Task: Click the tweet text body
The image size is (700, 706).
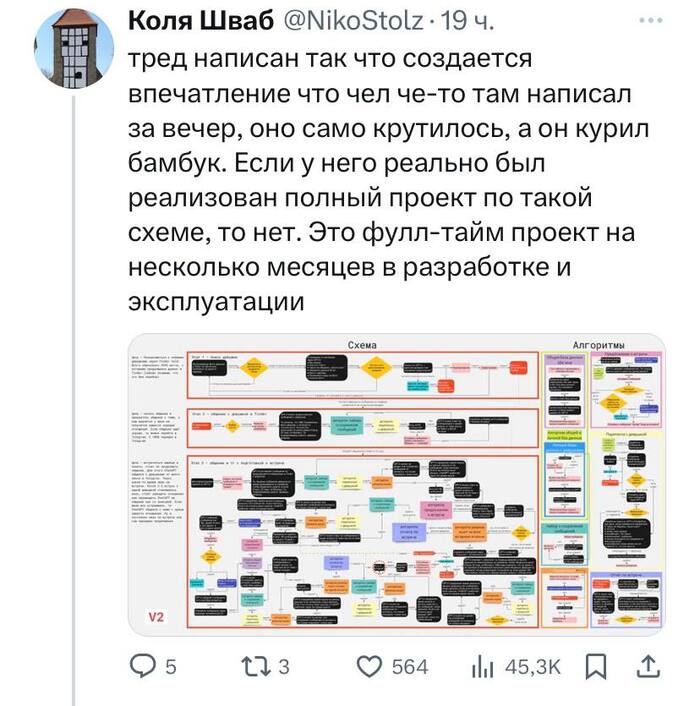Action: pos(388,179)
